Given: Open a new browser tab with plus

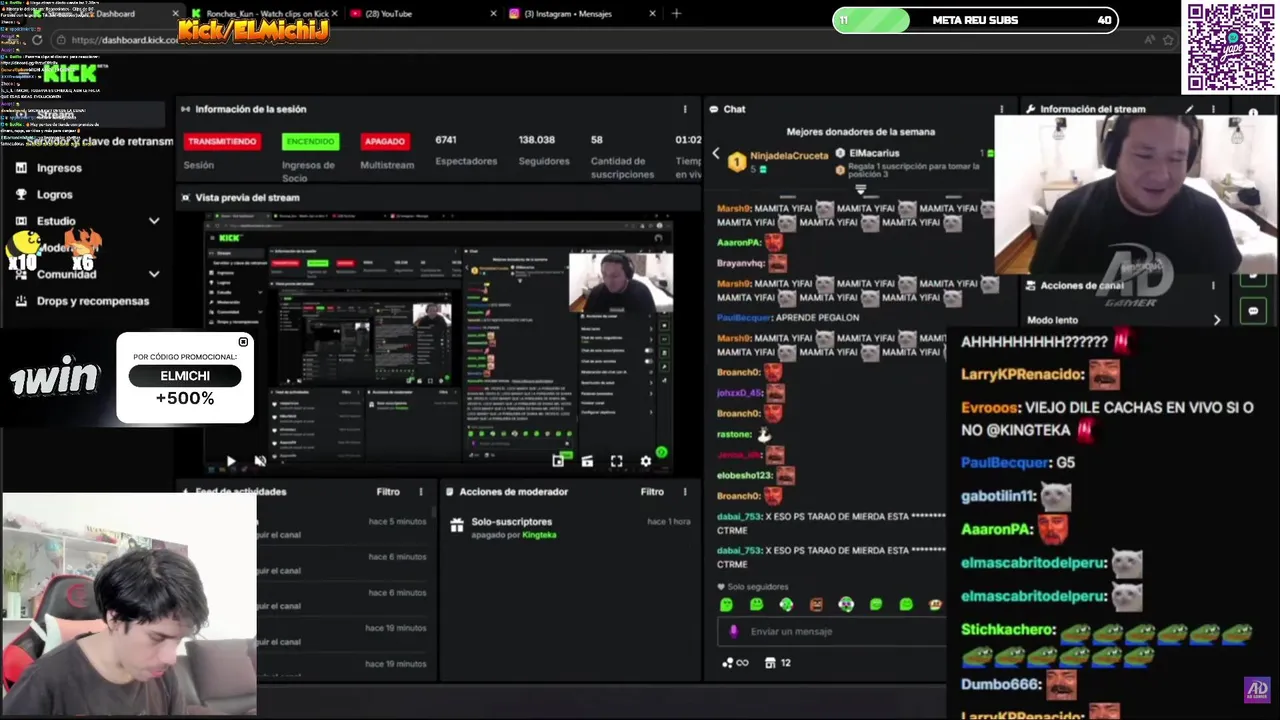Looking at the screenshot, I should pos(676,13).
